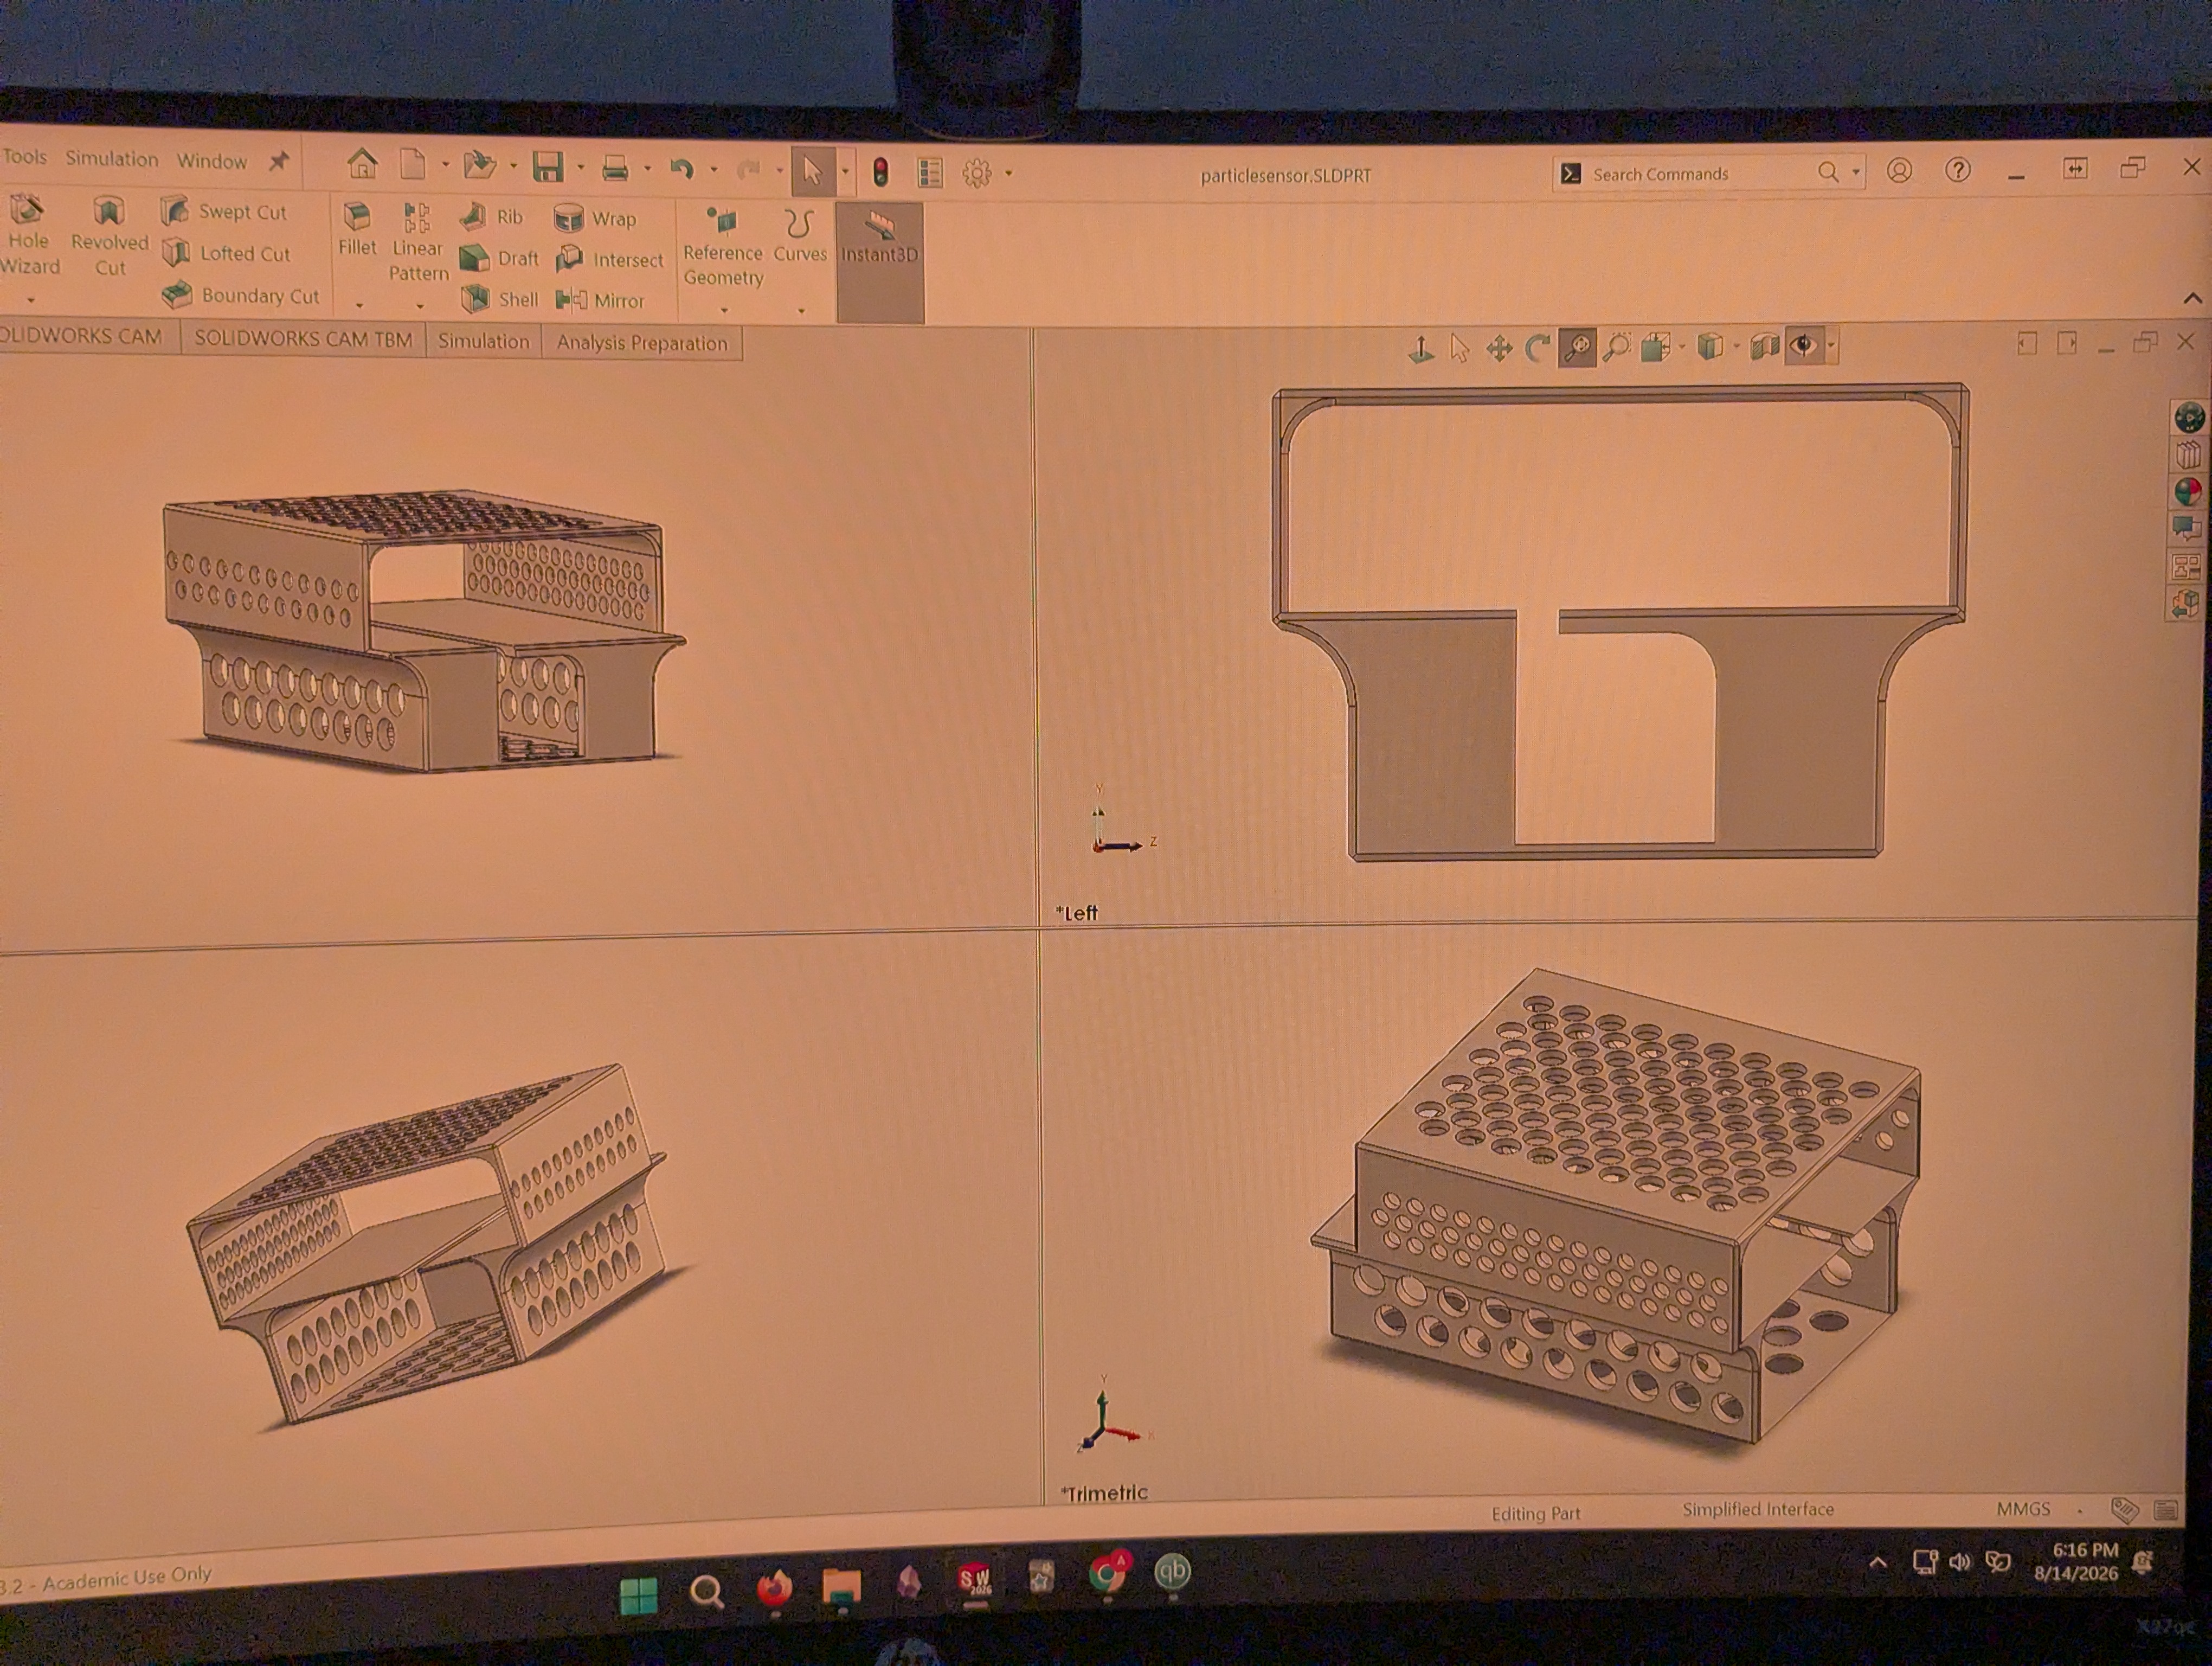This screenshot has width=2212, height=1666.
Task: Open the Options gear dropdown arrow
Action: click(1008, 174)
